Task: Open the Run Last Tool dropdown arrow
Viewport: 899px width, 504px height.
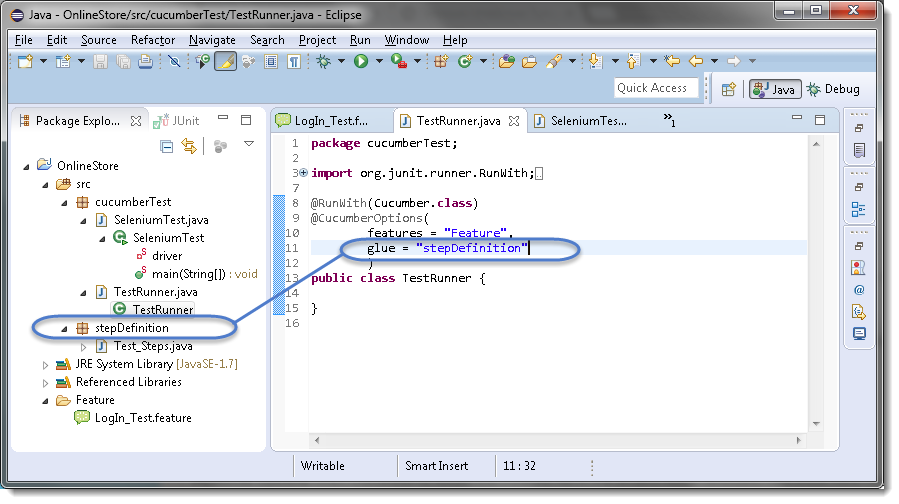Action: point(417,61)
